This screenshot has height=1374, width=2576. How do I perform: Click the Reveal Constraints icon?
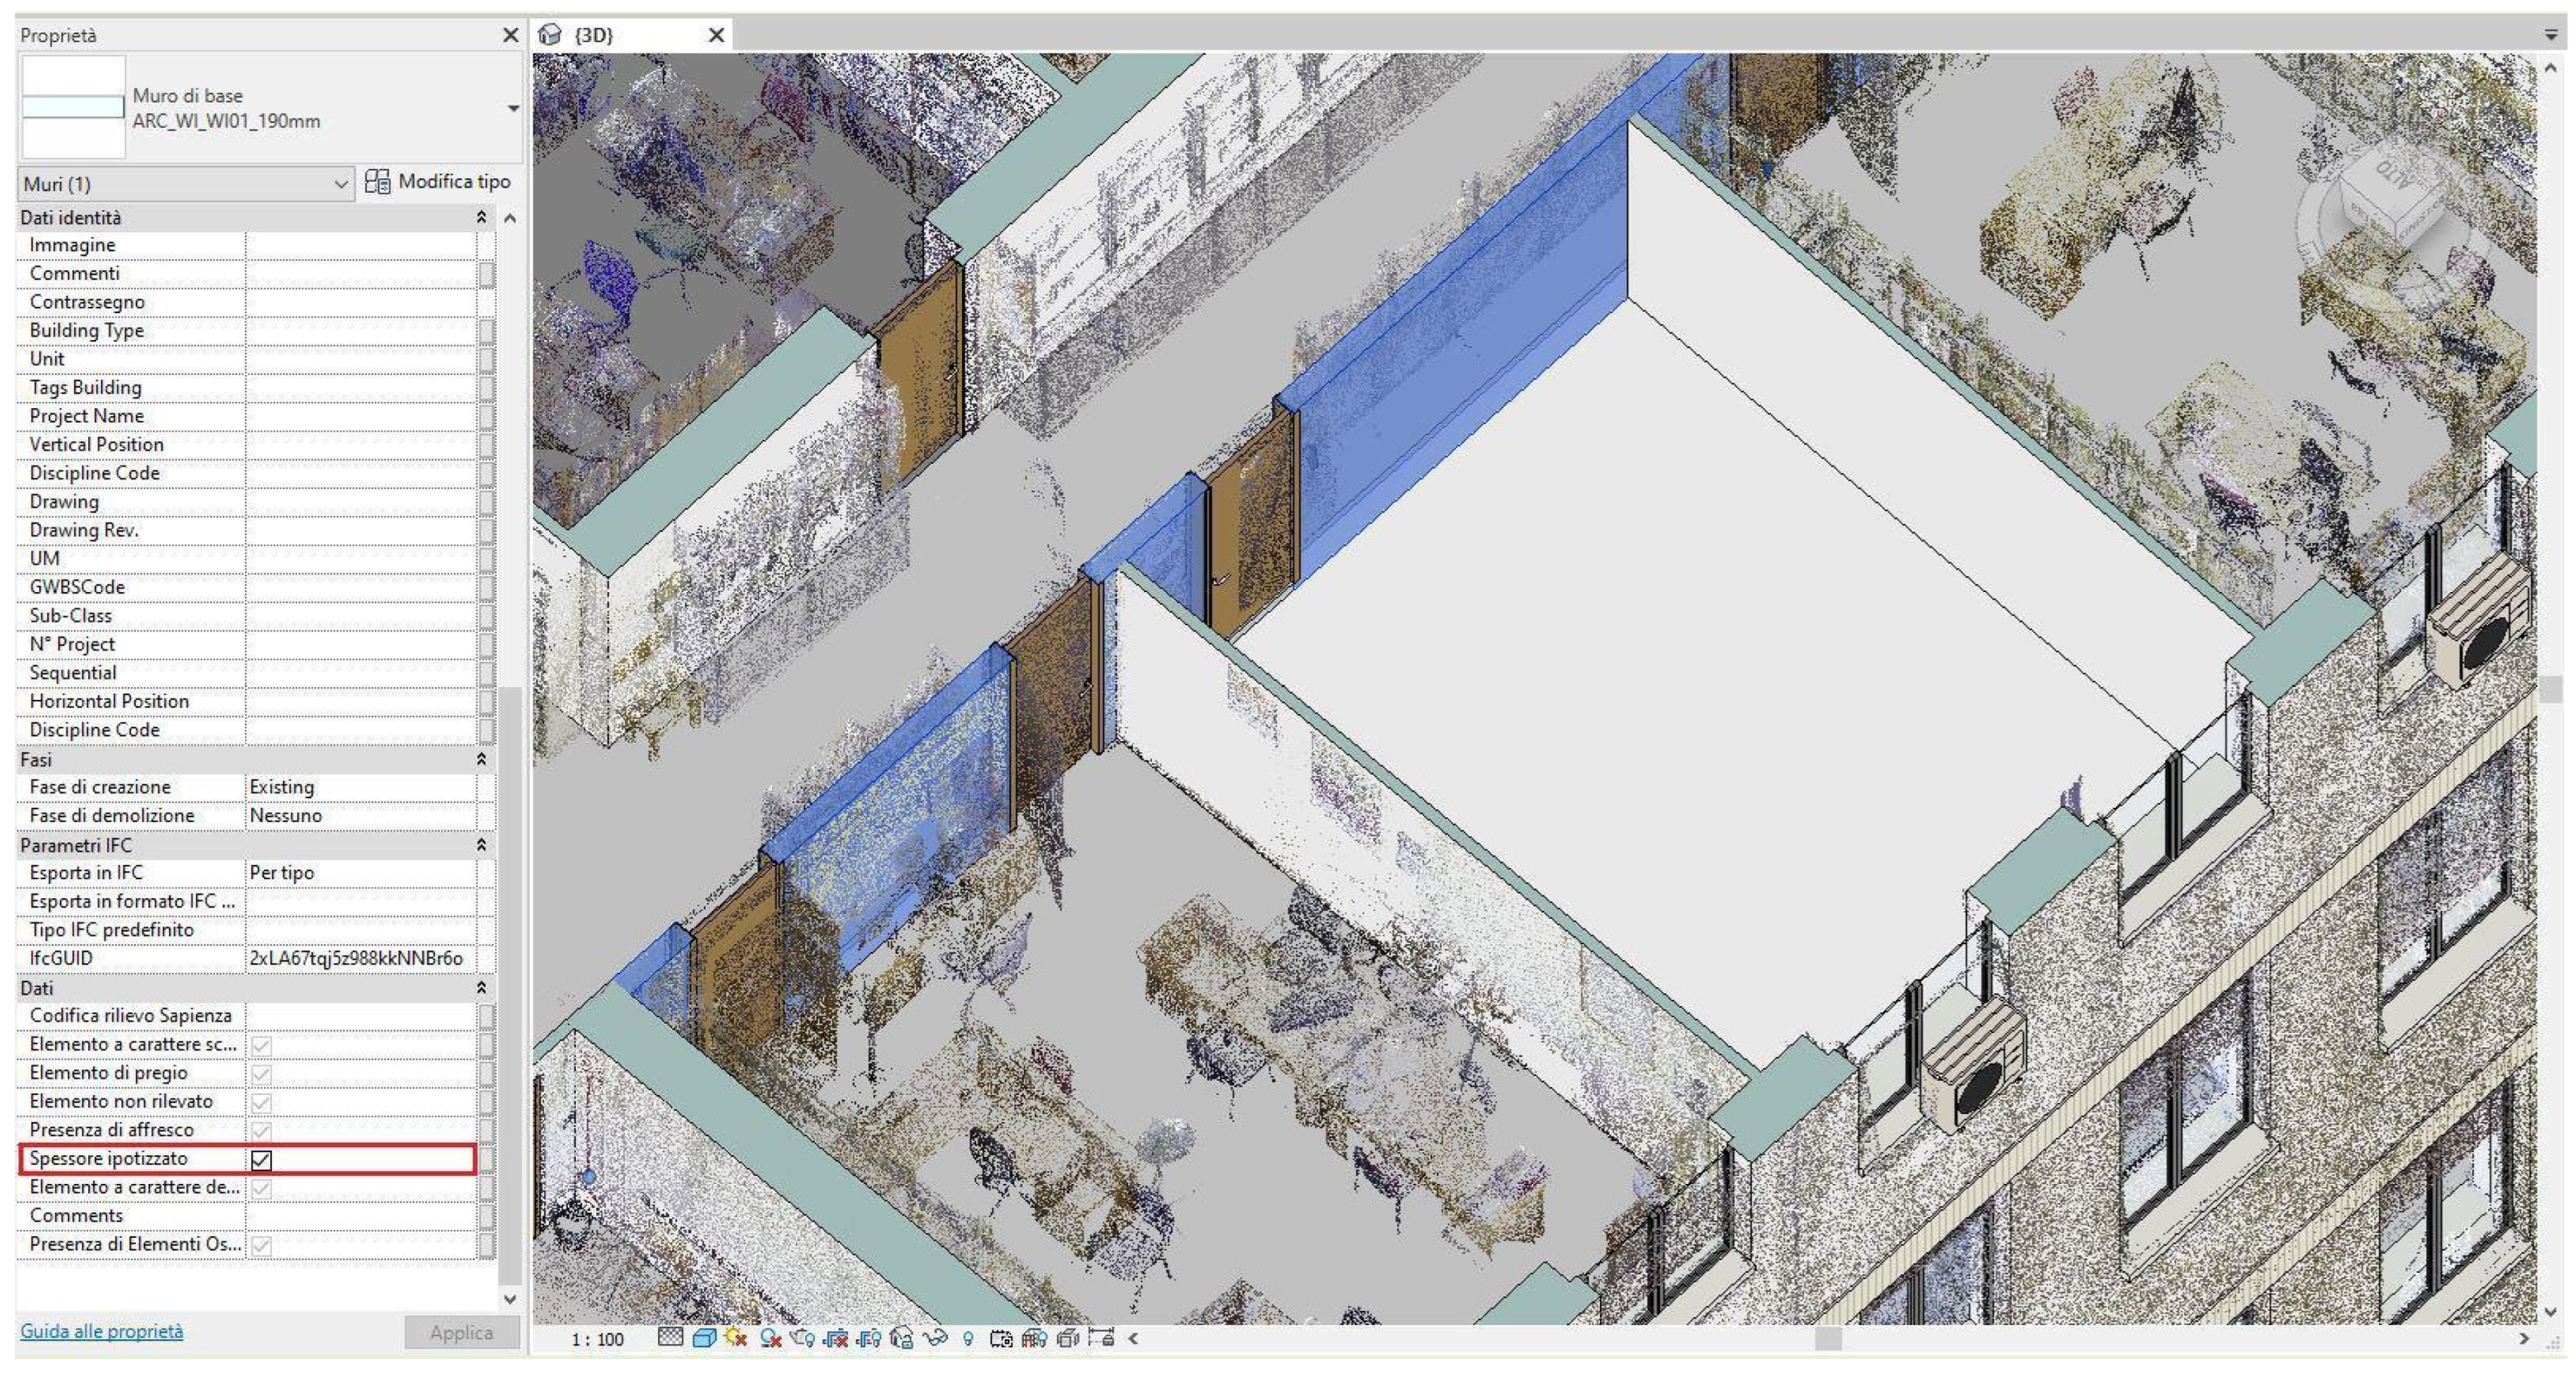1100,1338
